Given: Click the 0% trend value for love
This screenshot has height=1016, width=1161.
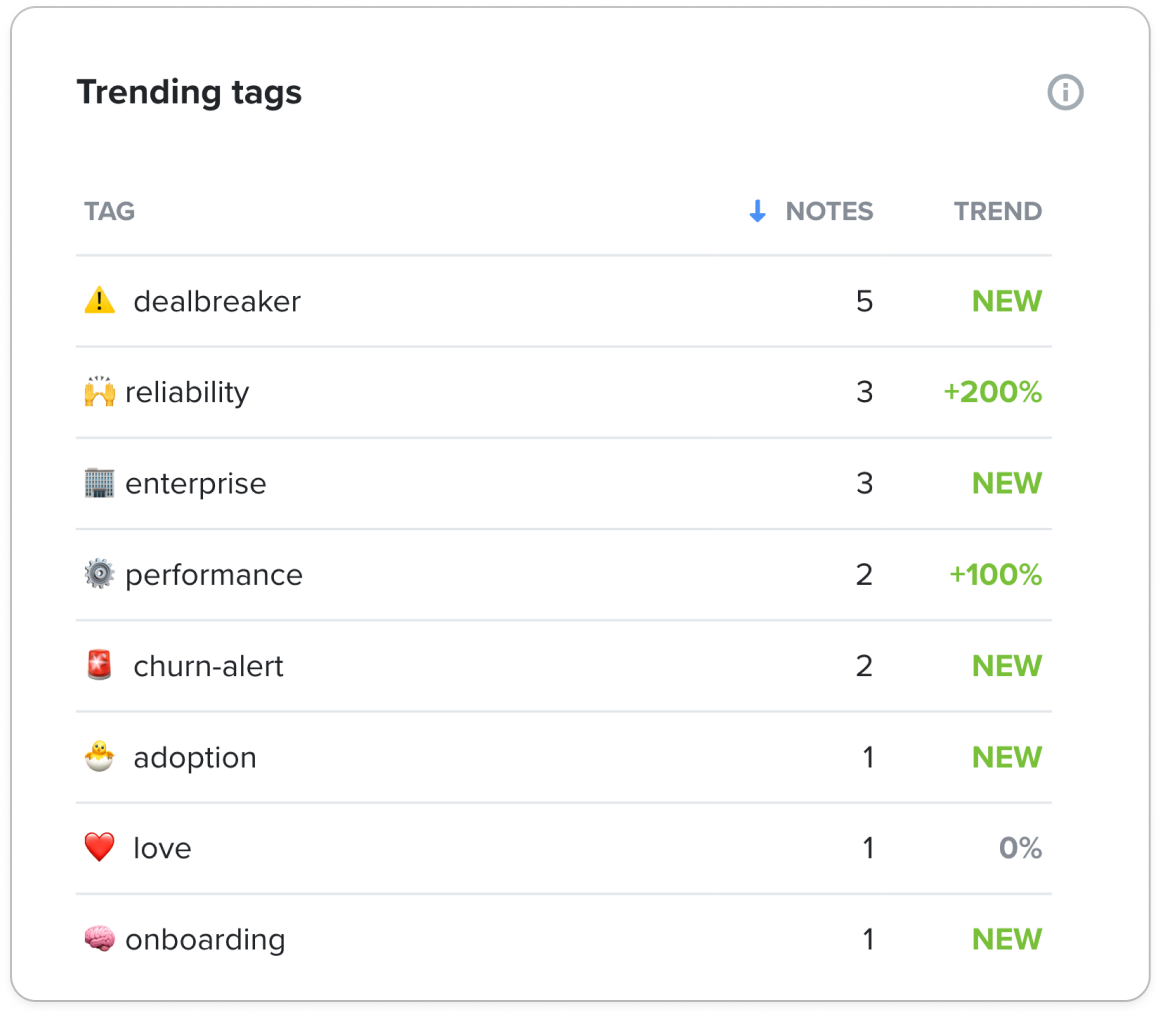Looking at the screenshot, I should pyautogui.click(x=1020, y=848).
